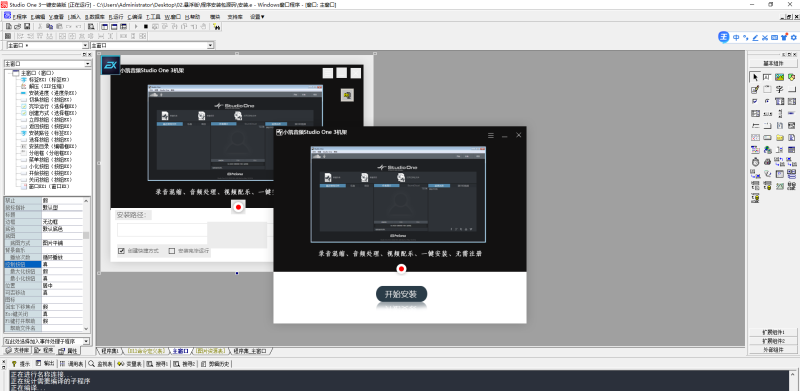Open the 数据库 menu
The height and width of the screenshot is (391, 800).
point(95,17)
